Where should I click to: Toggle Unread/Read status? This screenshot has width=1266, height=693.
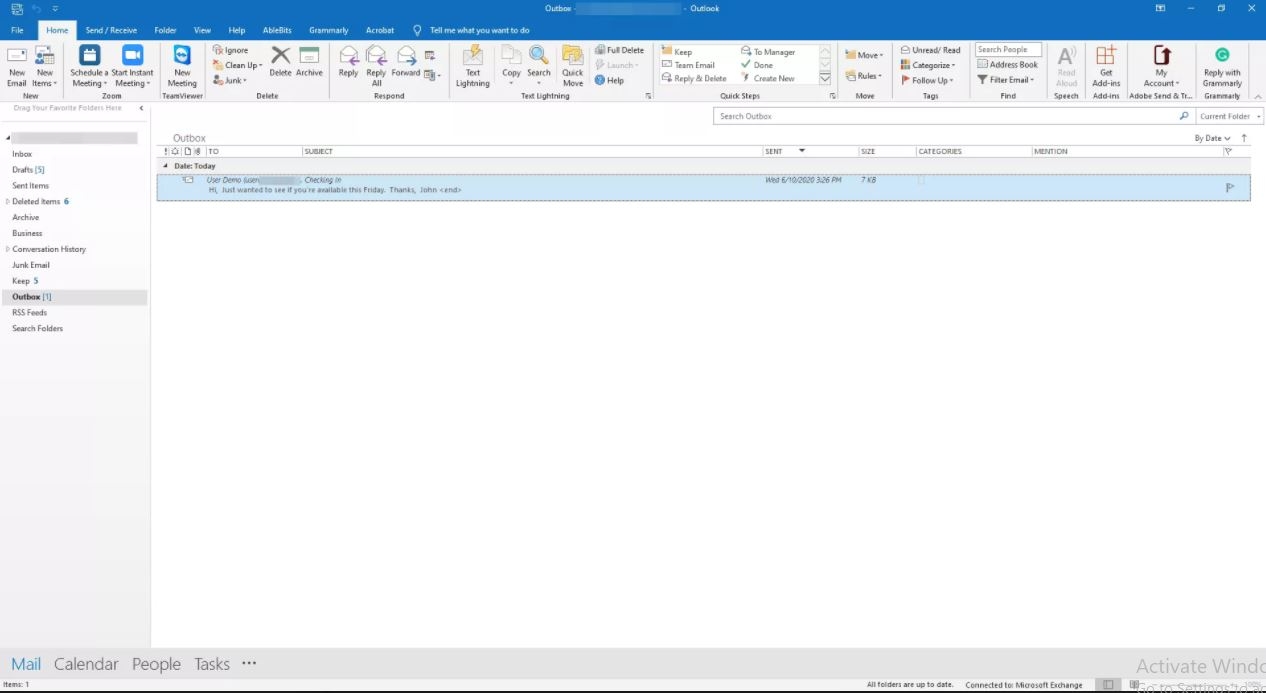click(x=930, y=50)
